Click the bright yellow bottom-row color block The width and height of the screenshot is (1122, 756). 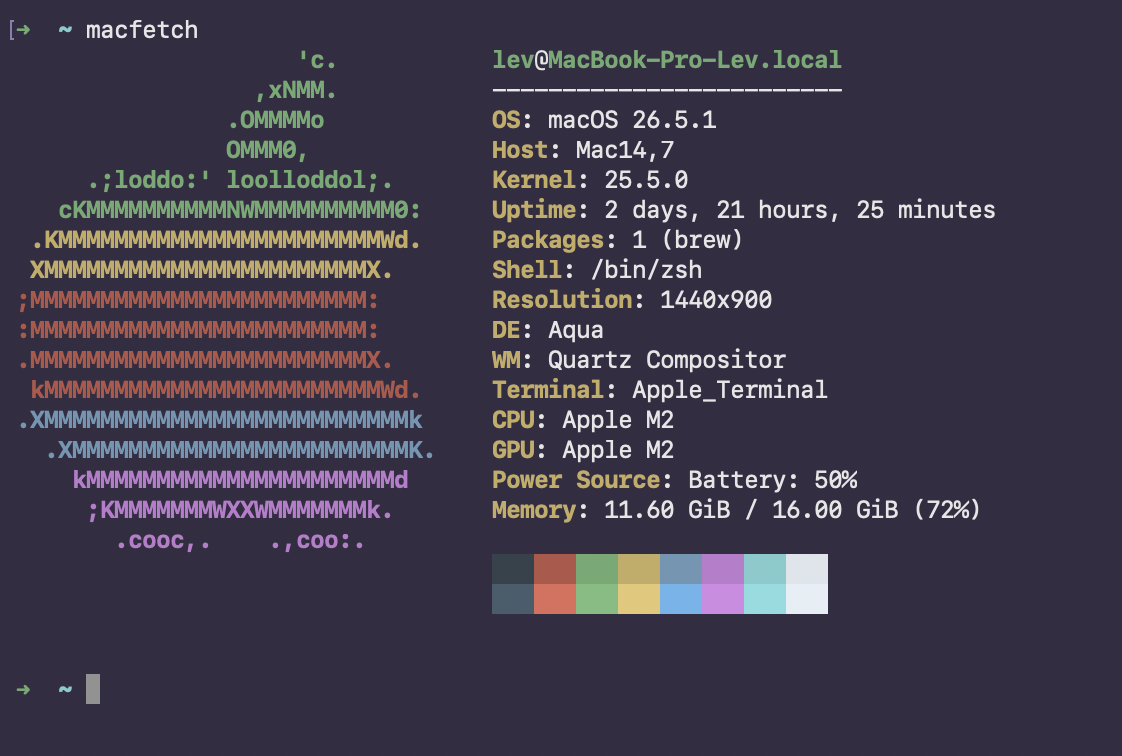click(639, 599)
